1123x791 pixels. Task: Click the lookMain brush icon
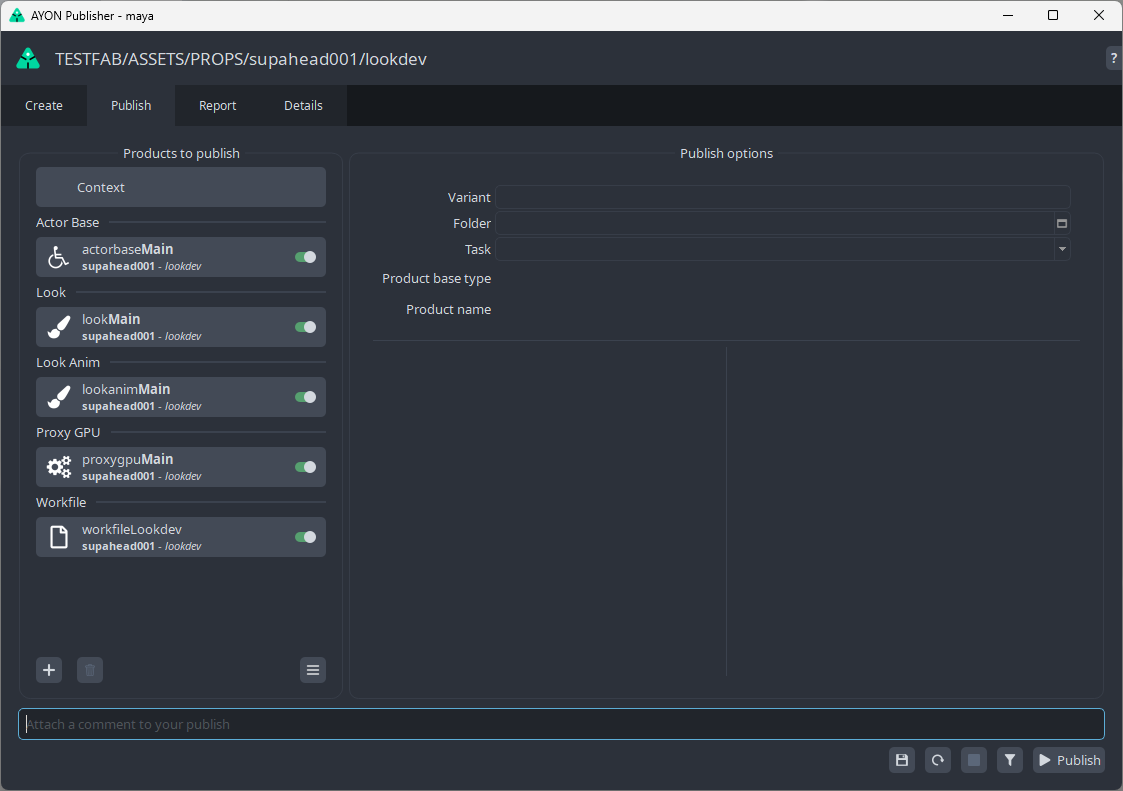(x=59, y=327)
